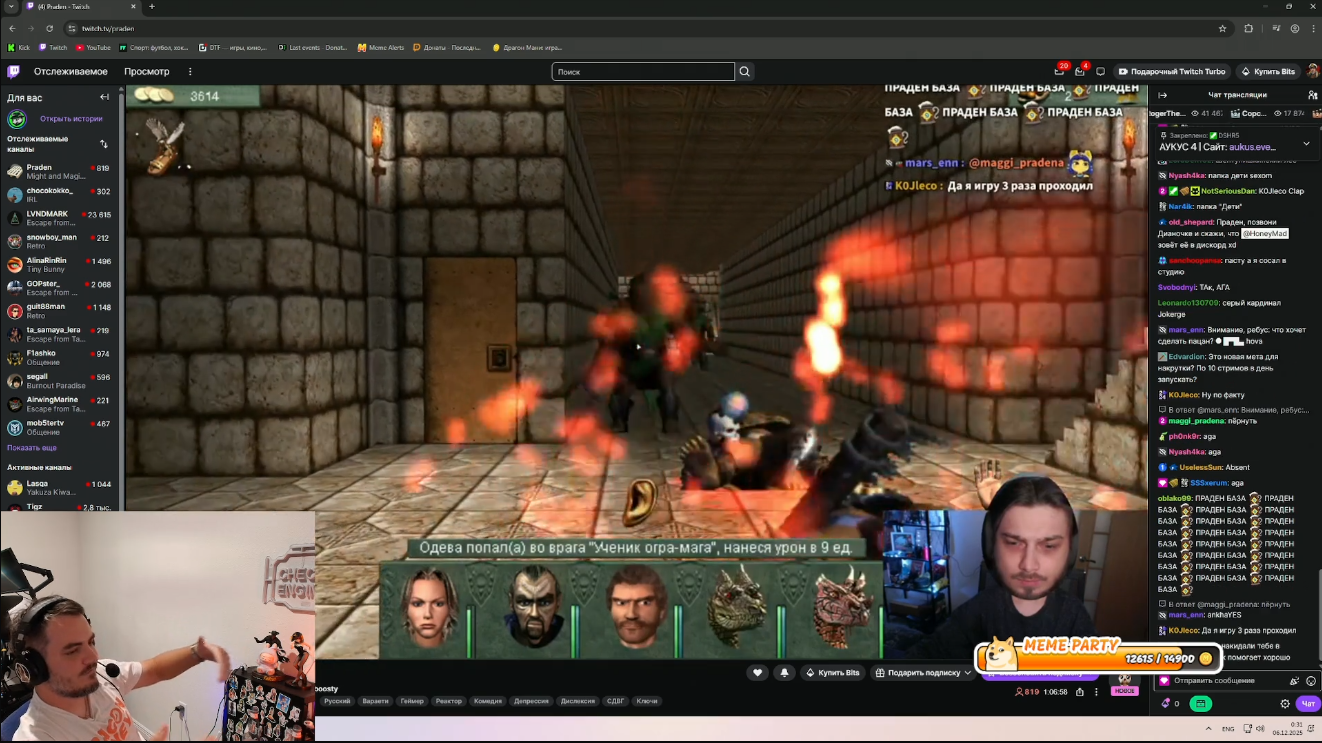The width and height of the screenshot is (1322, 743).
Task: Open YouTube bookmark
Action: point(94,48)
